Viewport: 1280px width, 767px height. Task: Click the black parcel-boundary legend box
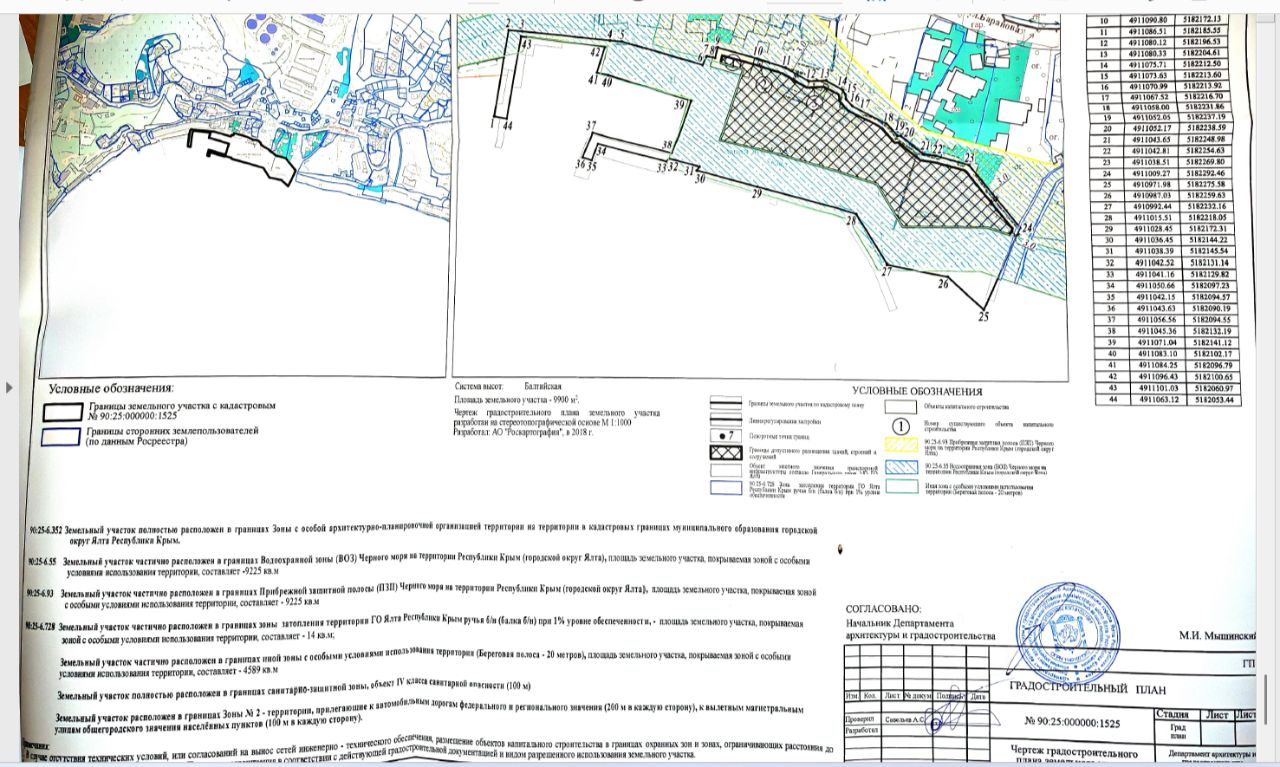61,410
